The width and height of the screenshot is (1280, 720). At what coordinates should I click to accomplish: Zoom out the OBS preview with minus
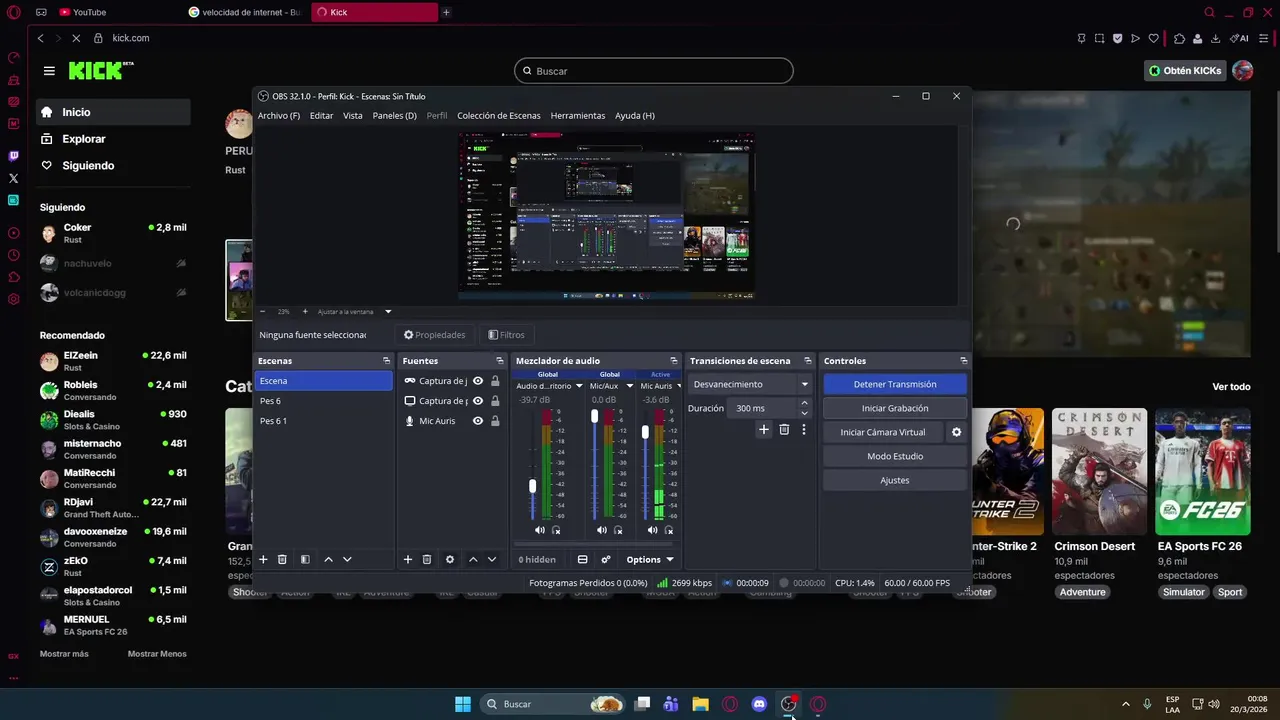[x=263, y=312]
